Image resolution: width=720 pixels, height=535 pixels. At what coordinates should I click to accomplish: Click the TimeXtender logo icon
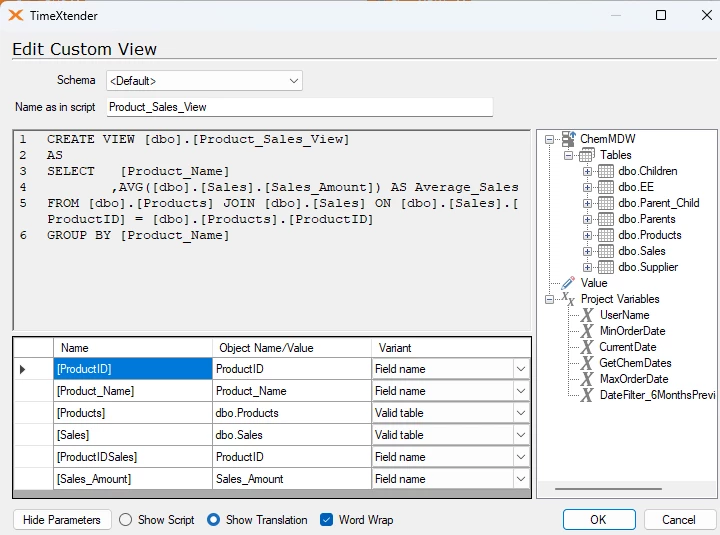click(16, 16)
